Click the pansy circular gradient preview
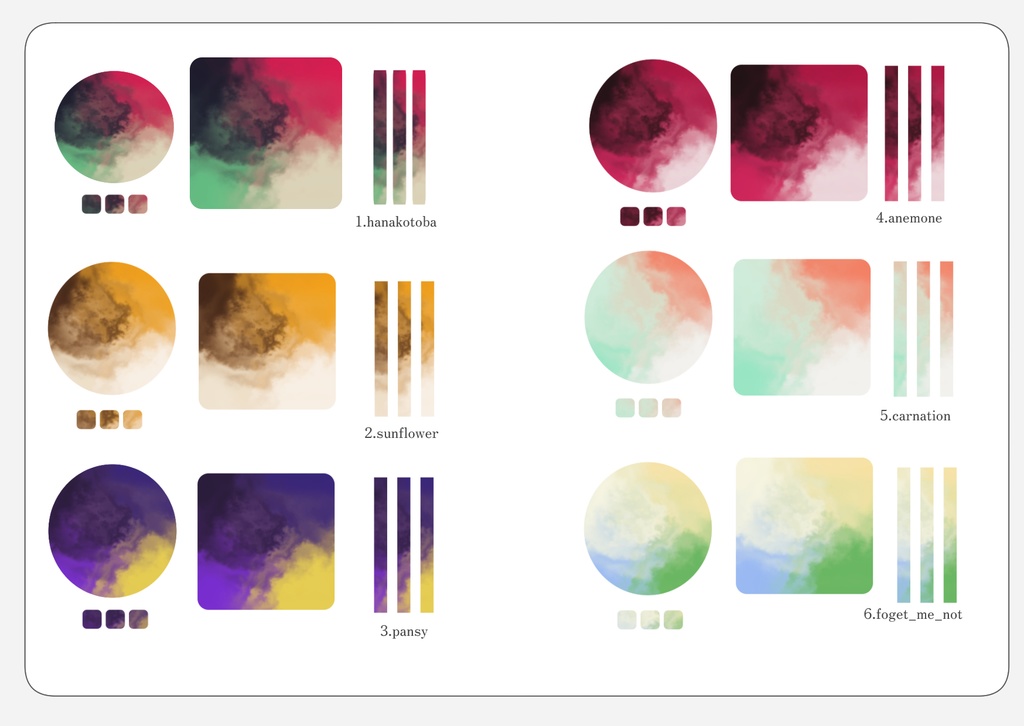1024x726 pixels. [112, 531]
